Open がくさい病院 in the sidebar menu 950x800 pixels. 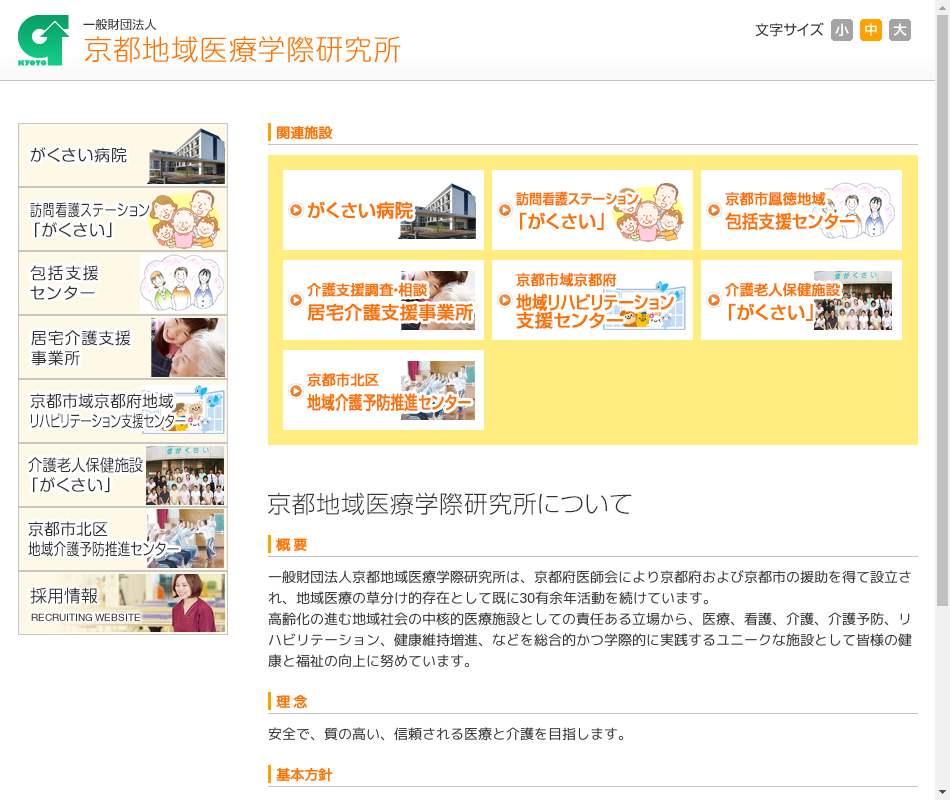(123, 155)
